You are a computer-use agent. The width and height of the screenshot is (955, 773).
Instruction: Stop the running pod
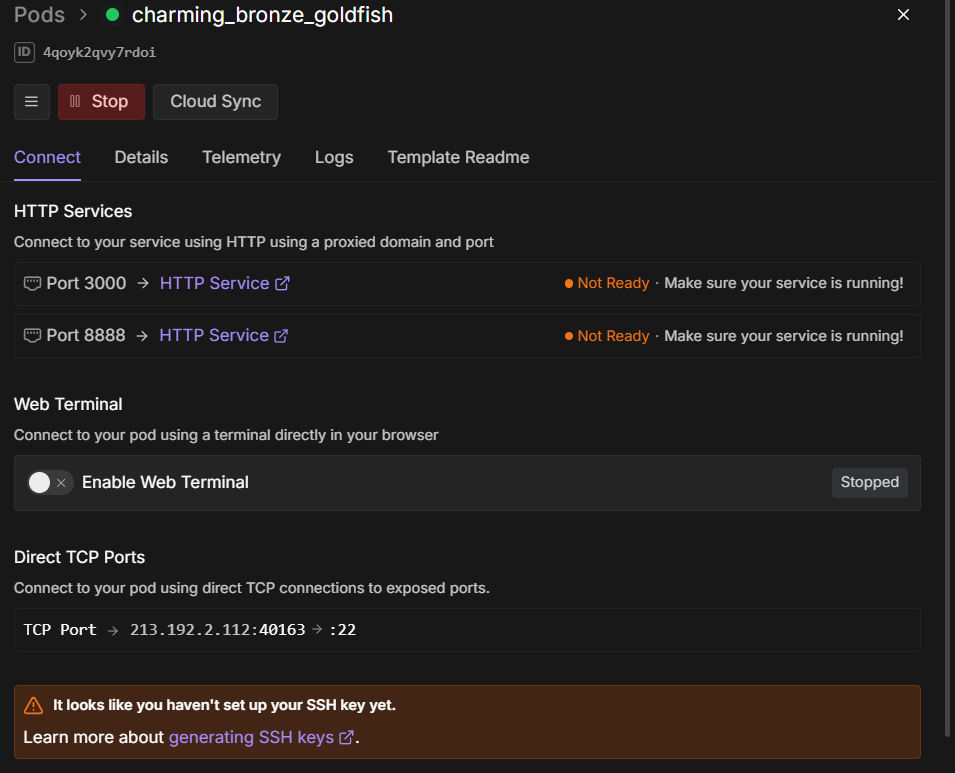[101, 102]
